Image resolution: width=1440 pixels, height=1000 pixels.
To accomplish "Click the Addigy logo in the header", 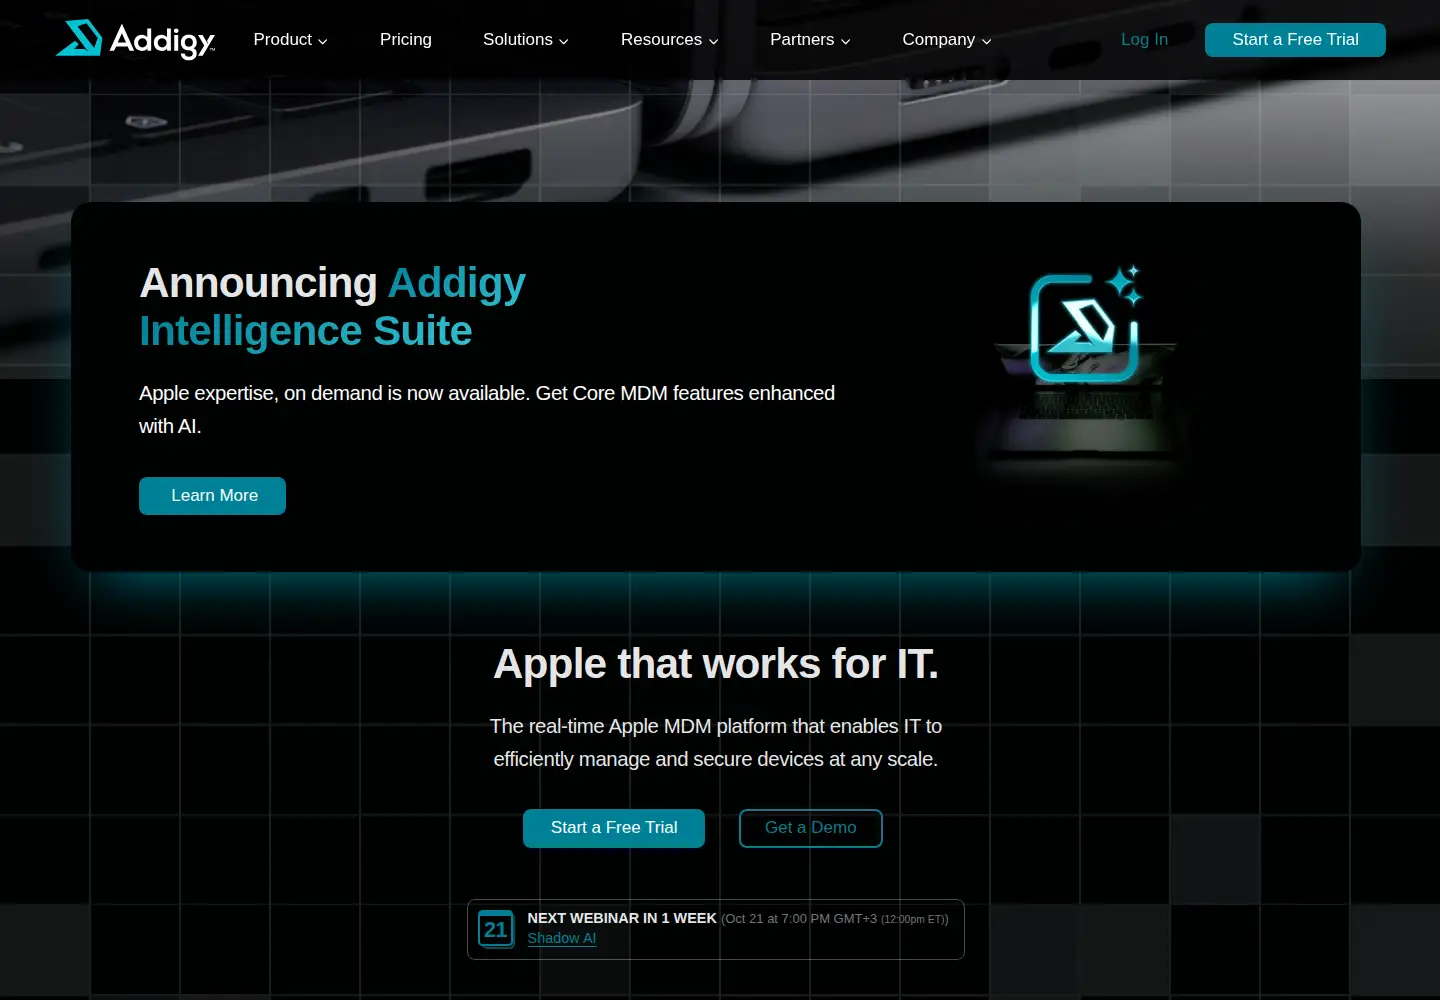I will 135,39.
